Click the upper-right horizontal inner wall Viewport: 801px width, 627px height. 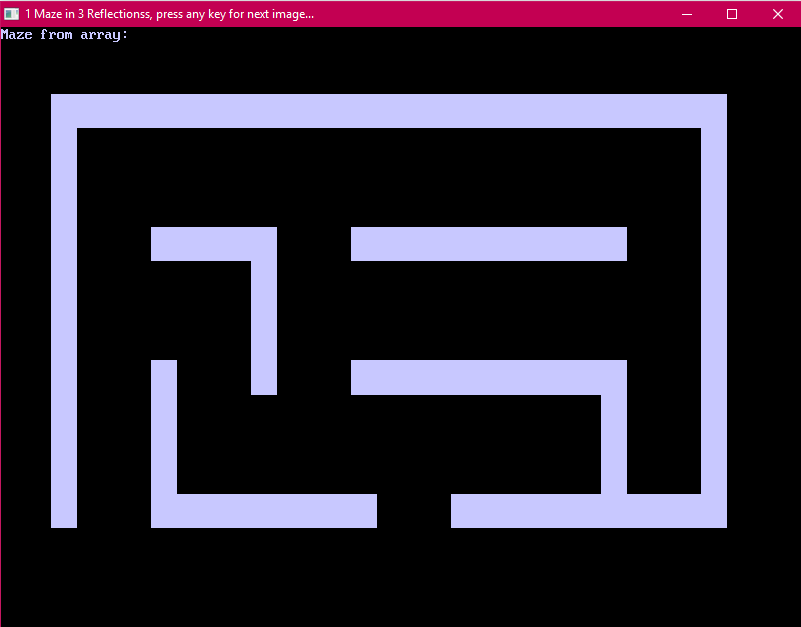pos(488,244)
